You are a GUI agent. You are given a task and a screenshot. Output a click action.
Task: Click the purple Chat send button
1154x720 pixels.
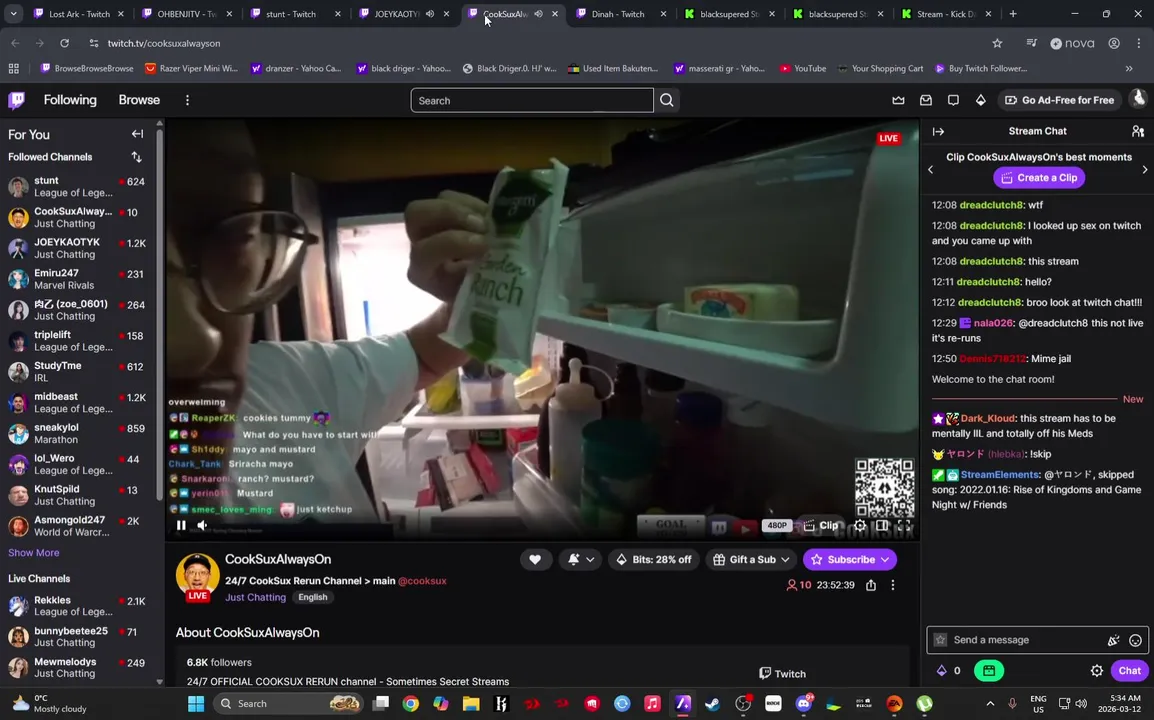[1129, 671]
